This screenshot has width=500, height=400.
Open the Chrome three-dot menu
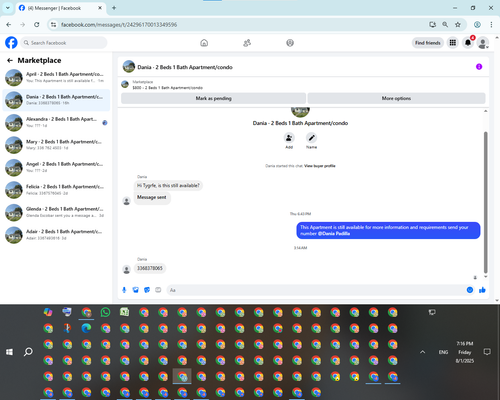click(x=491, y=24)
